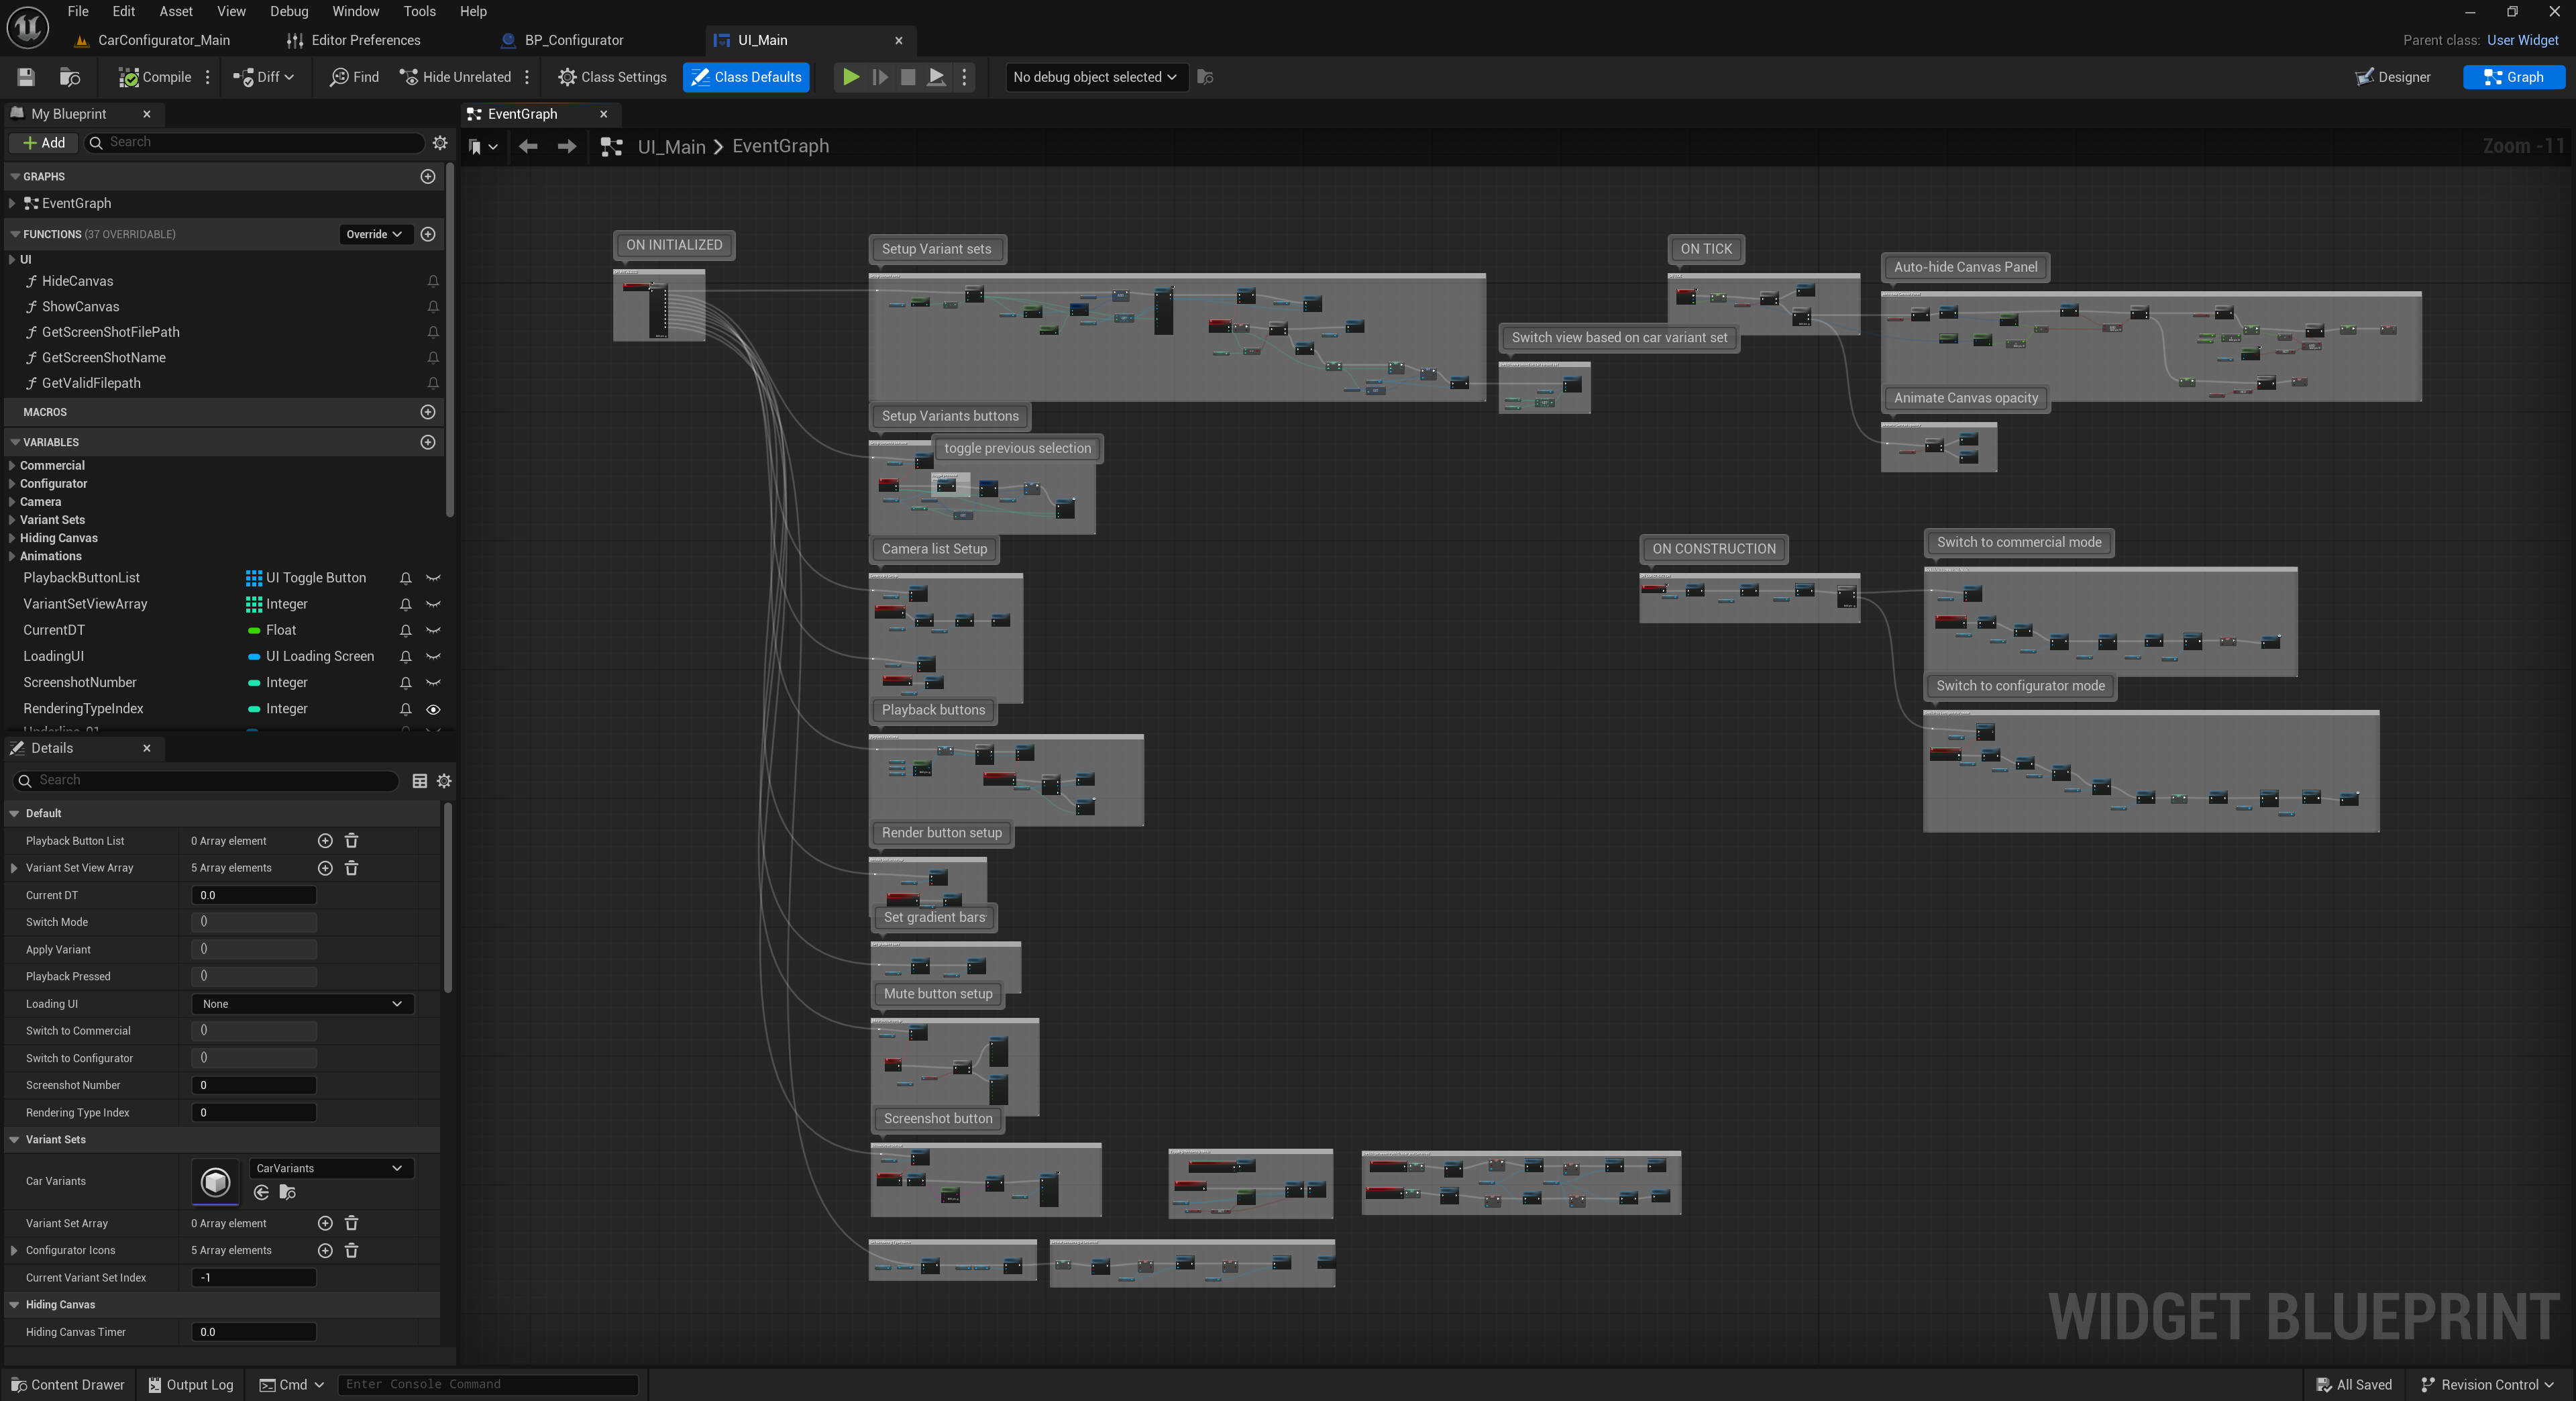This screenshot has height=1401, width=2576.
Task: Open the Window menu
Action: point(355,11)
